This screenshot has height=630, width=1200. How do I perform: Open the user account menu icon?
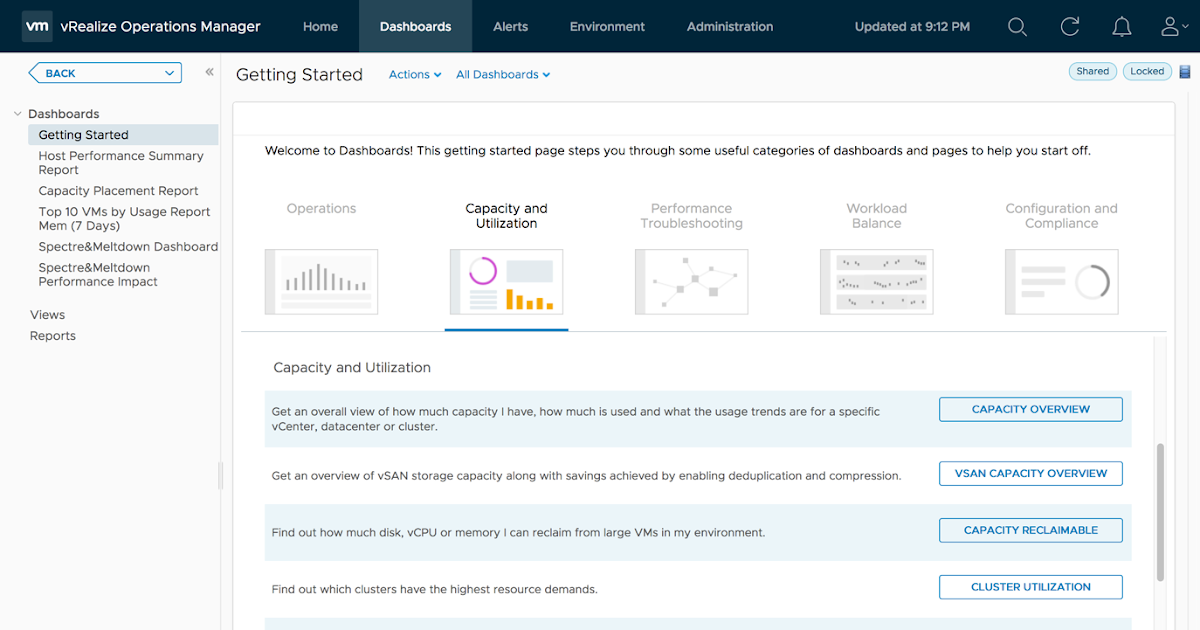pyautogui.click(x=1170, y=27)
